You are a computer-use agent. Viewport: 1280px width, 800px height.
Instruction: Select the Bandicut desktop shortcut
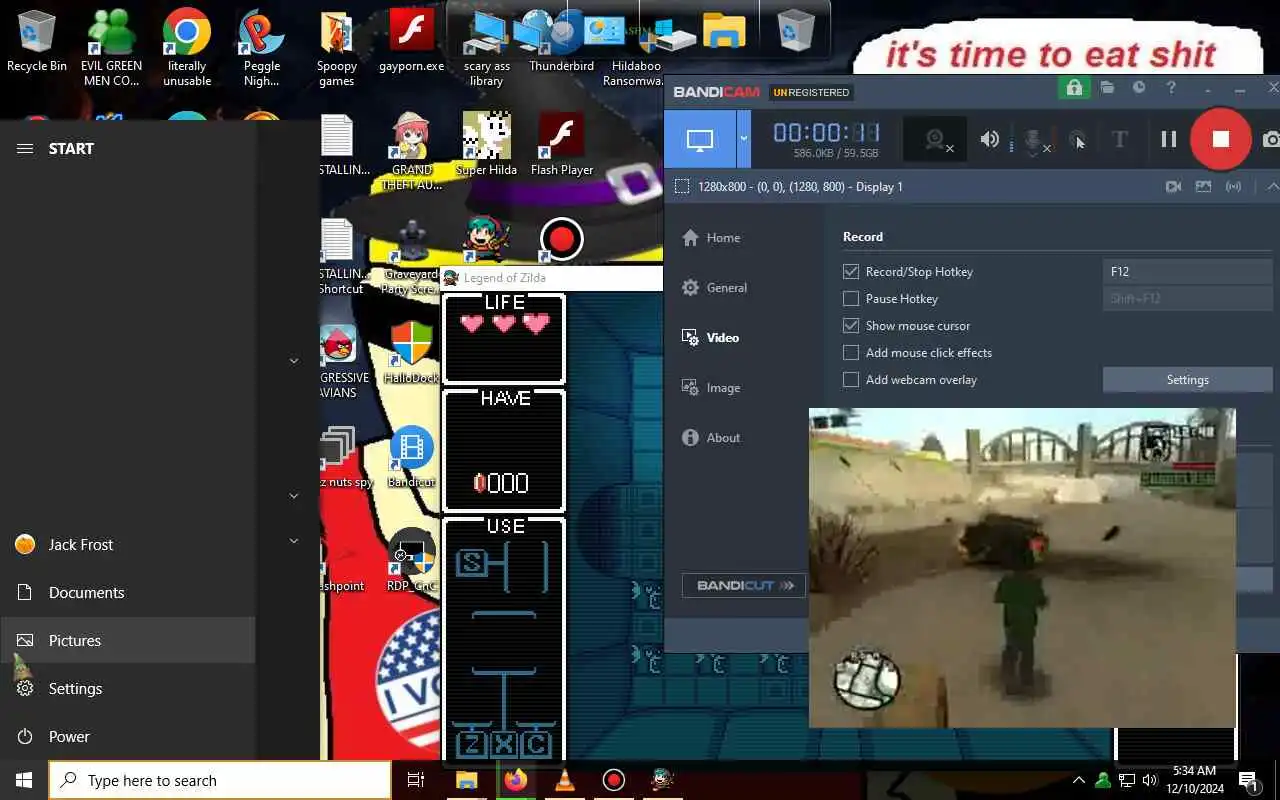411,458
